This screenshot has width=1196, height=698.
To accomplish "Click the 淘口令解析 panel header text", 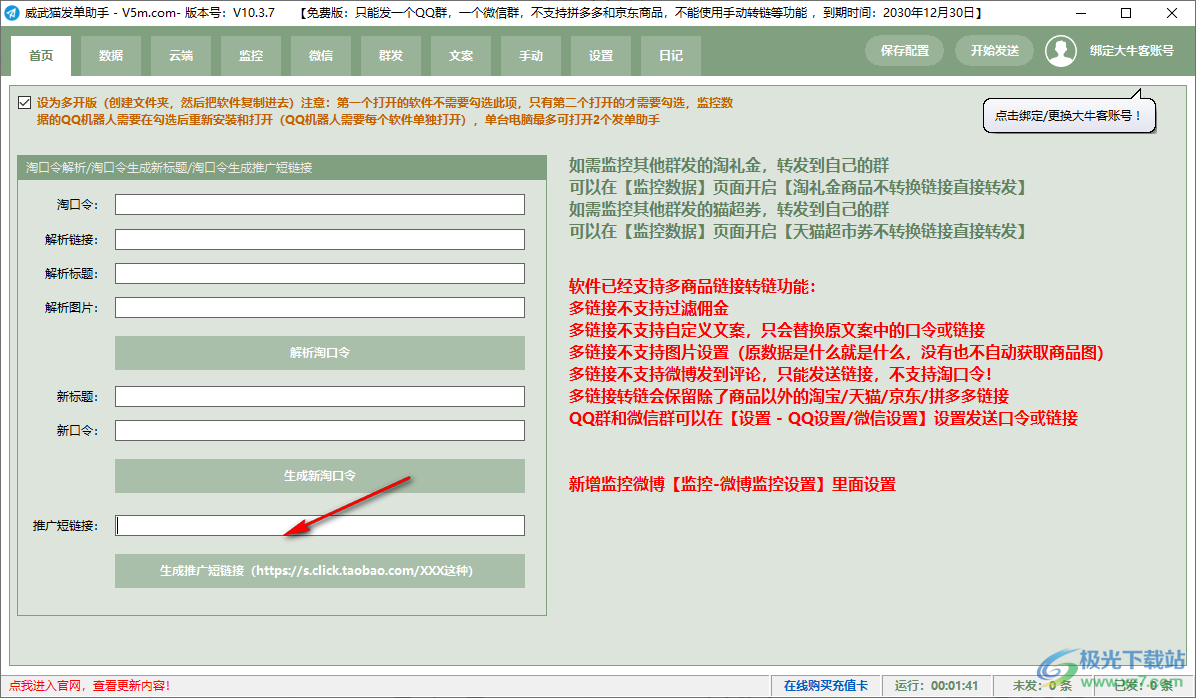I will click(x=169, y=167).
